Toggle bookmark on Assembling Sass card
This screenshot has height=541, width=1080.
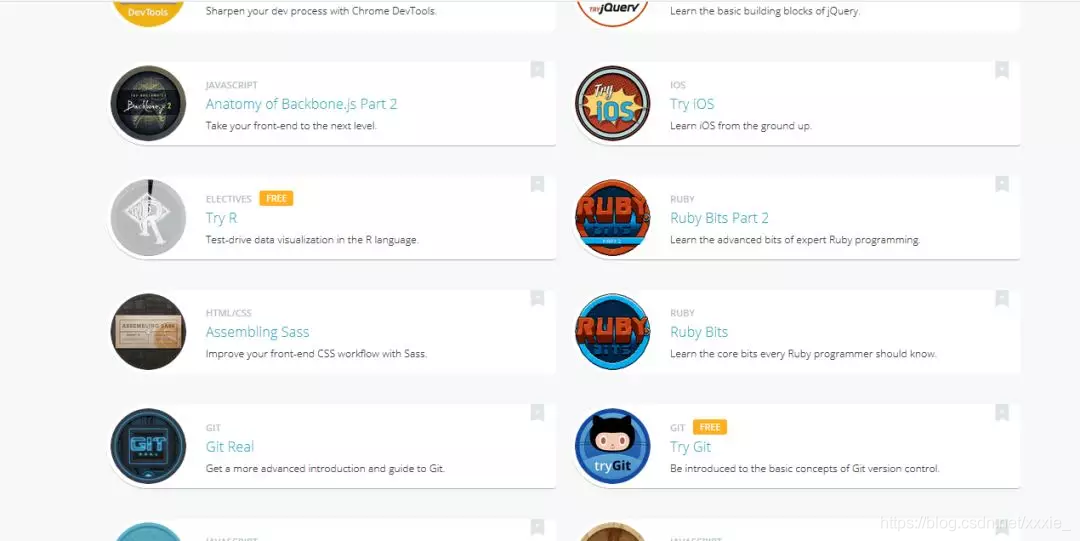[537, 298]
